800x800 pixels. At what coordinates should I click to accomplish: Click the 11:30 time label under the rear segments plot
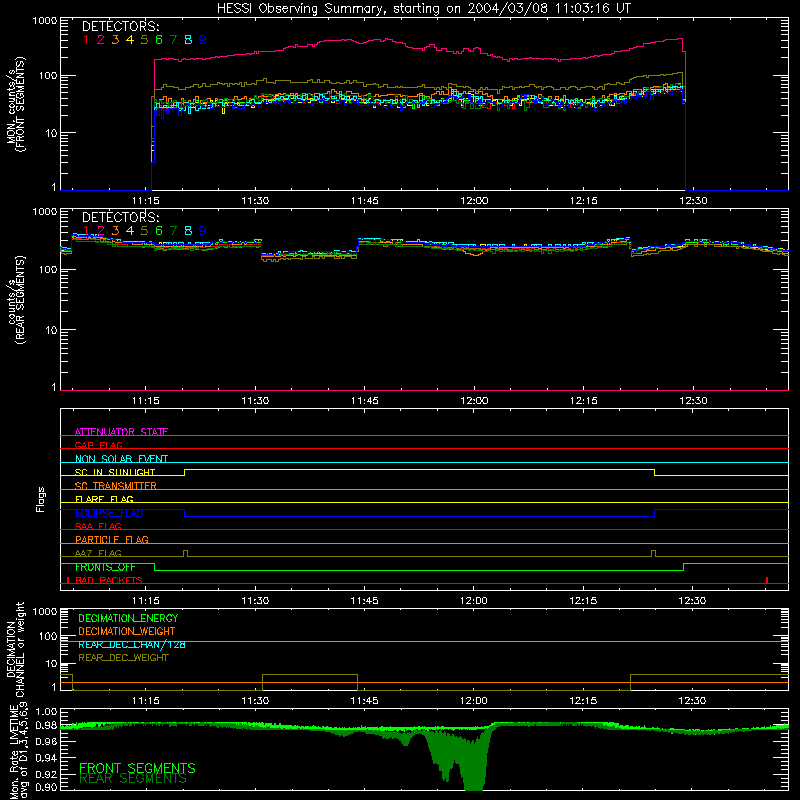click(255, 401)
